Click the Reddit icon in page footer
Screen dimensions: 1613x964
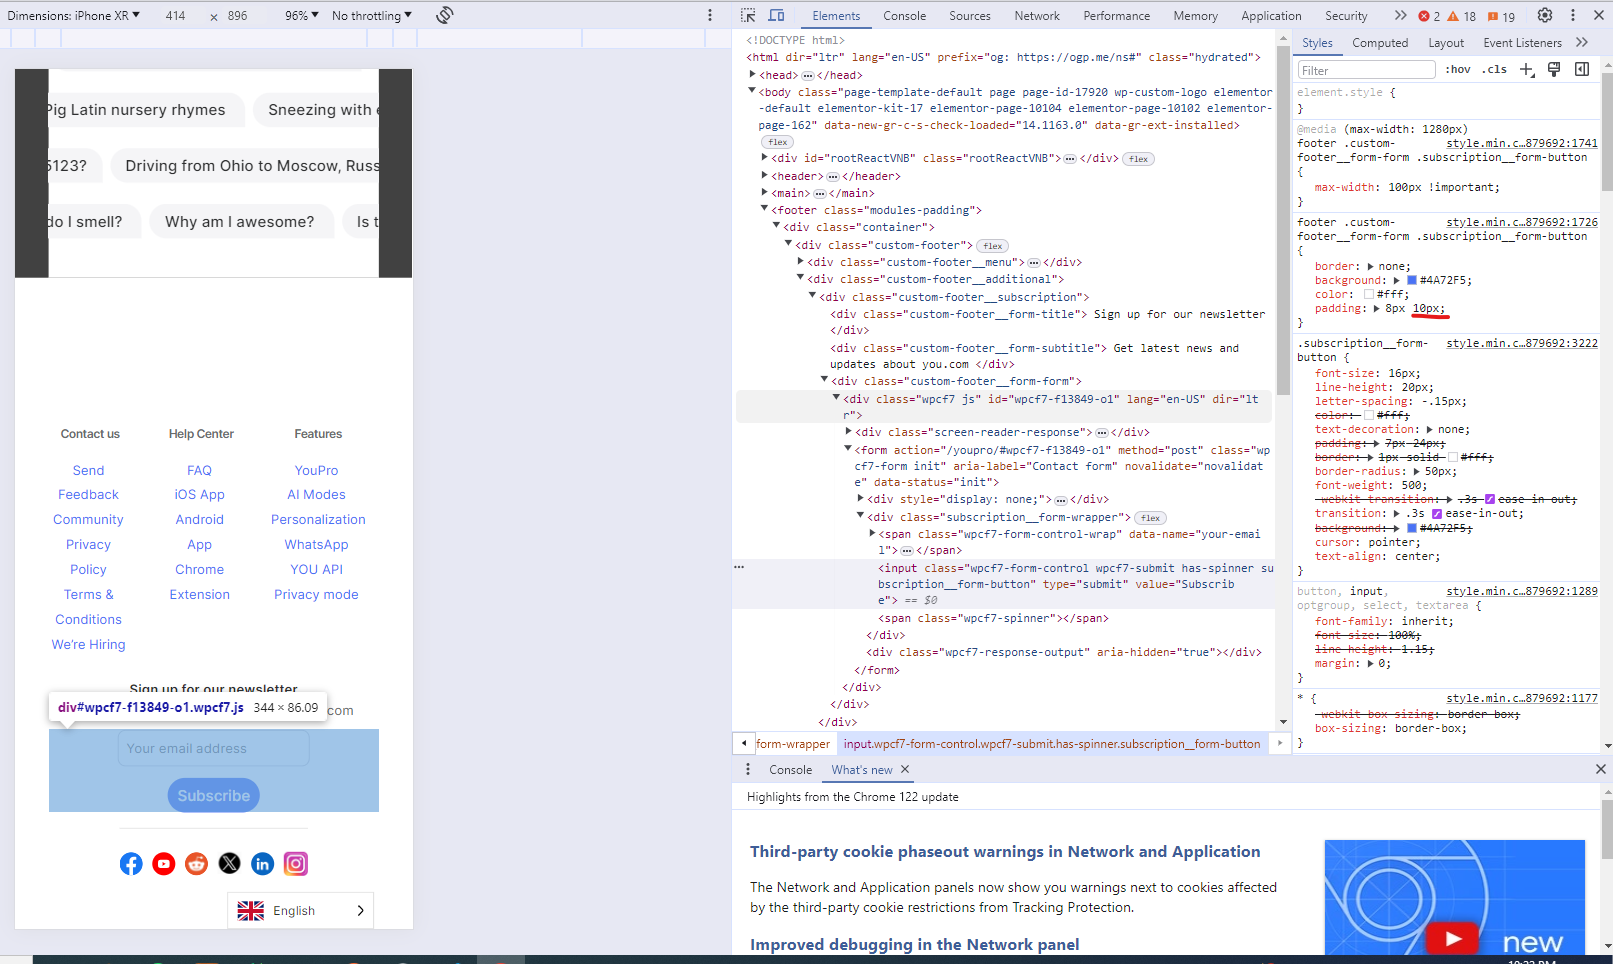pos(197,864)
